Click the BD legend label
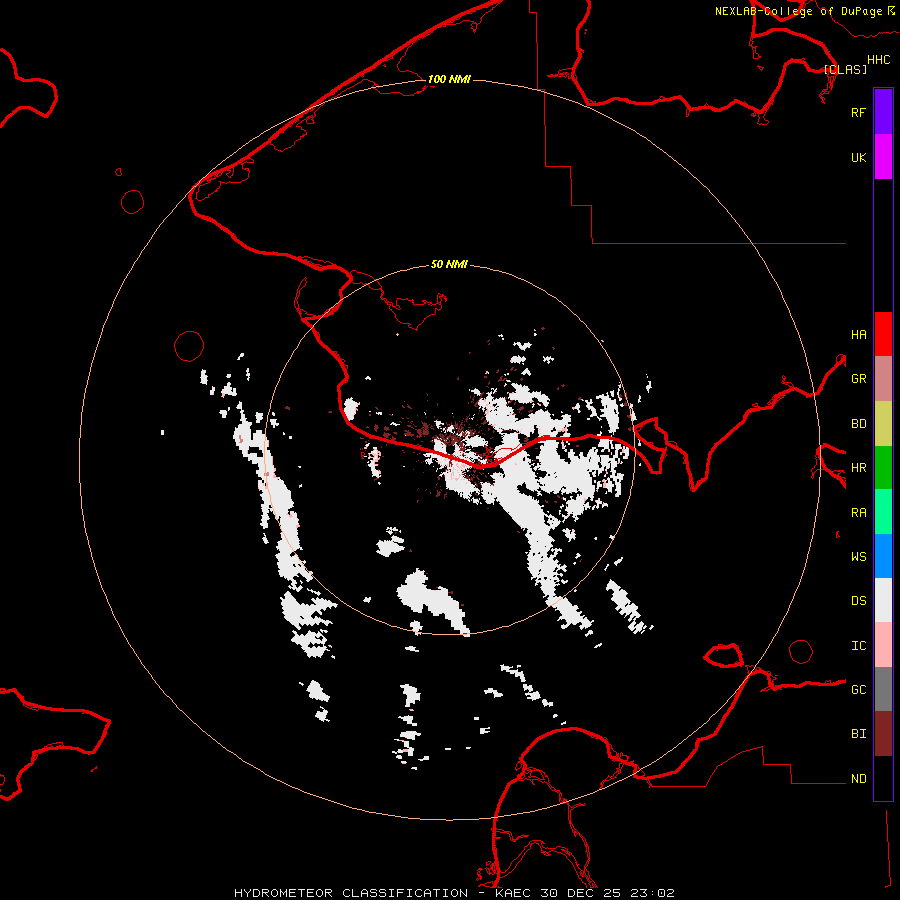This screenshot has height=900, width=900. point(858,424)
